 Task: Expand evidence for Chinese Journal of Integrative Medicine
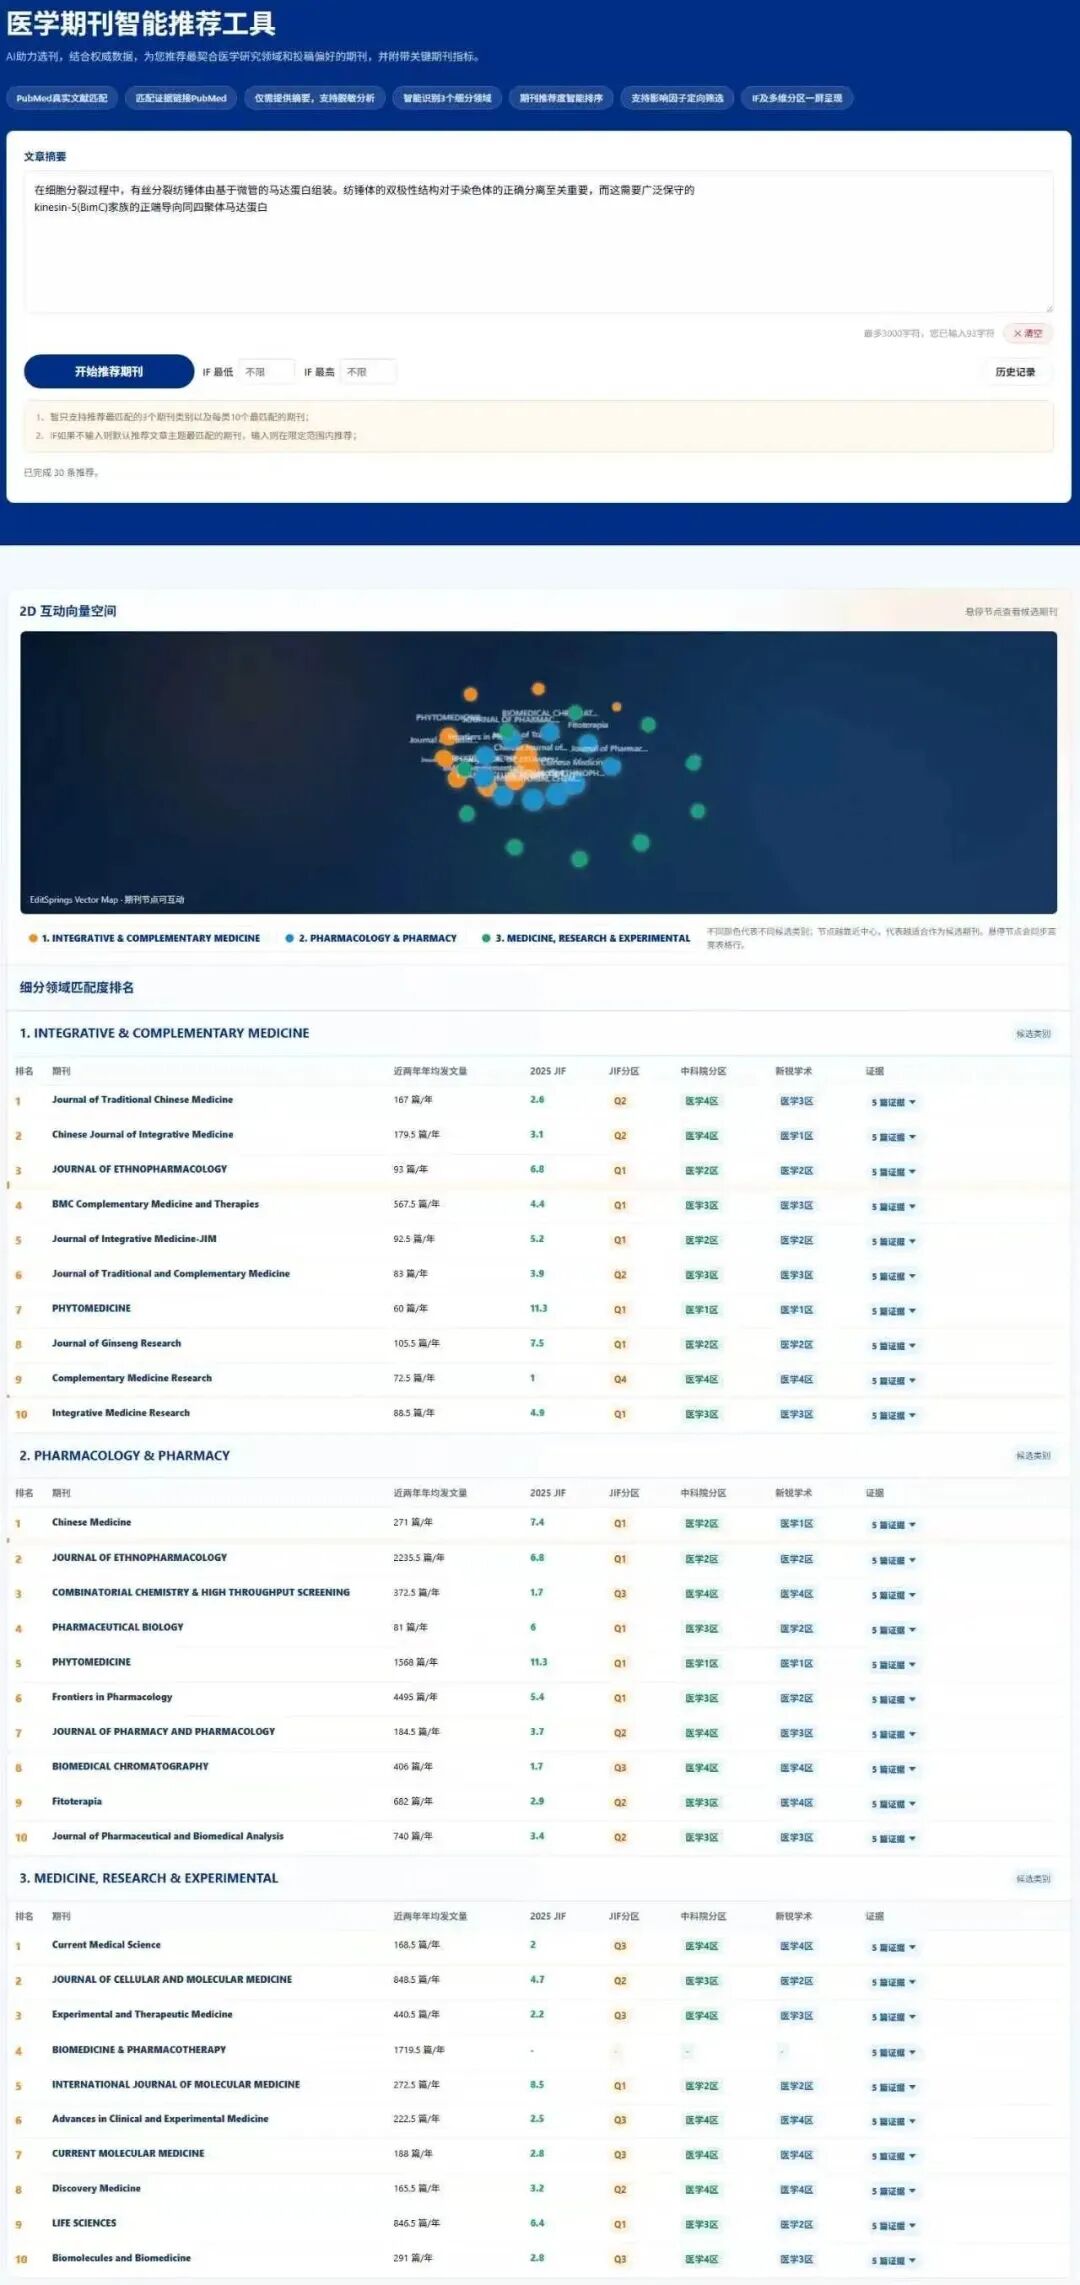tap(893, 1137)
